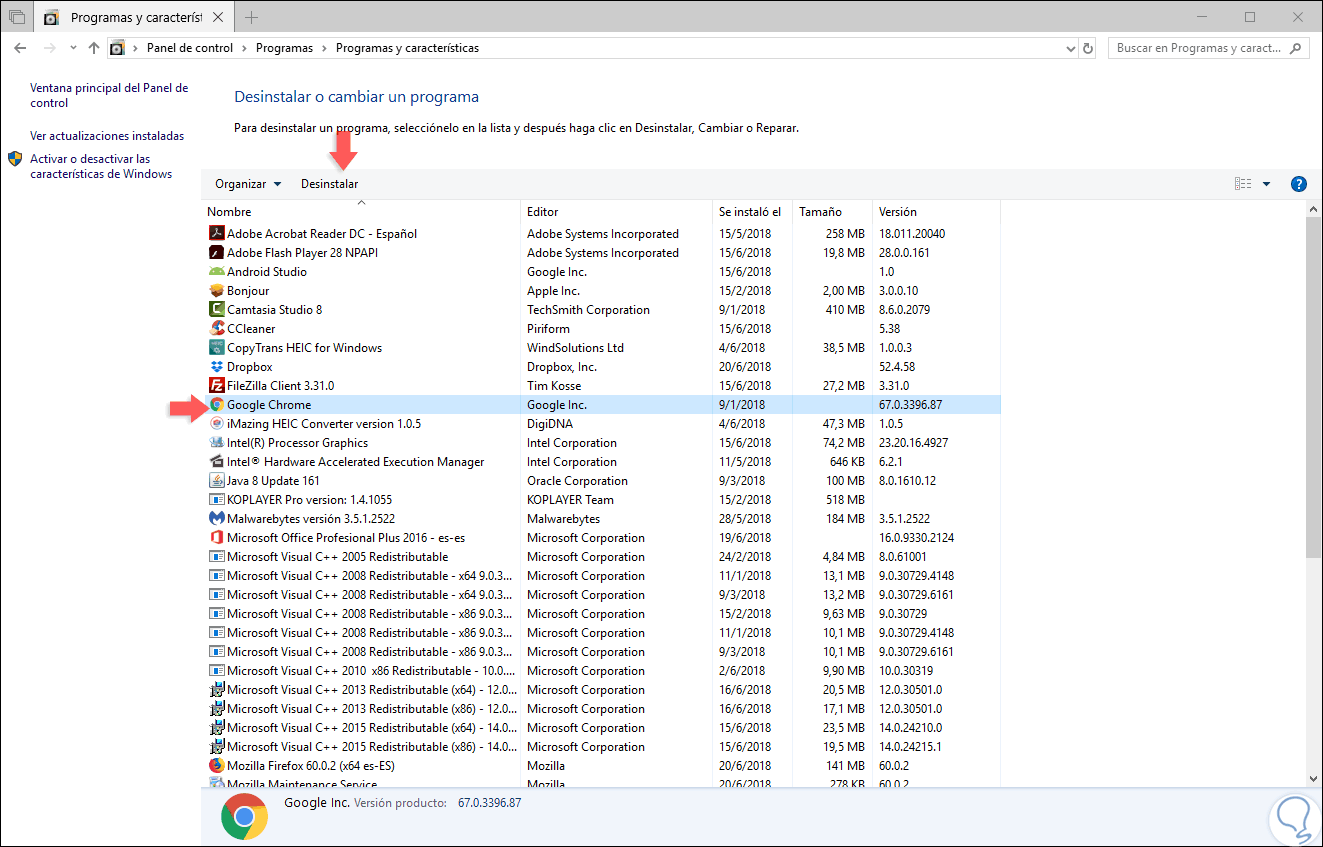Select the iMazing HEIC Converter icon
Image resolution: width=1323 pixels, height=847 pixels.
click(217, 424)
